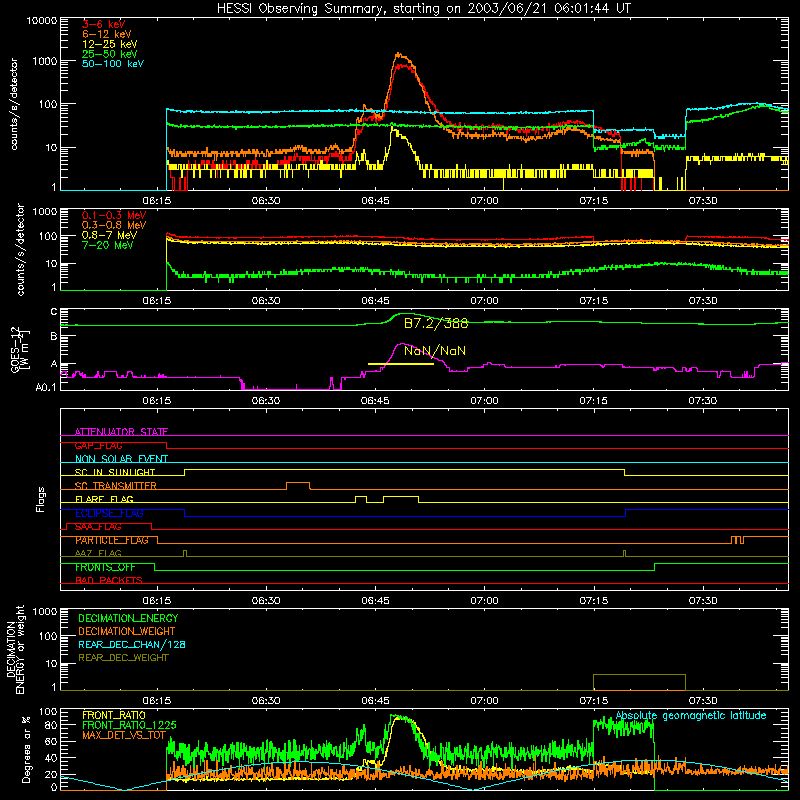This screenshot has width=800, height=800.
Task: Select the 3-6 keV legend label
Action: pyautogui.click(x=104, y=24)
